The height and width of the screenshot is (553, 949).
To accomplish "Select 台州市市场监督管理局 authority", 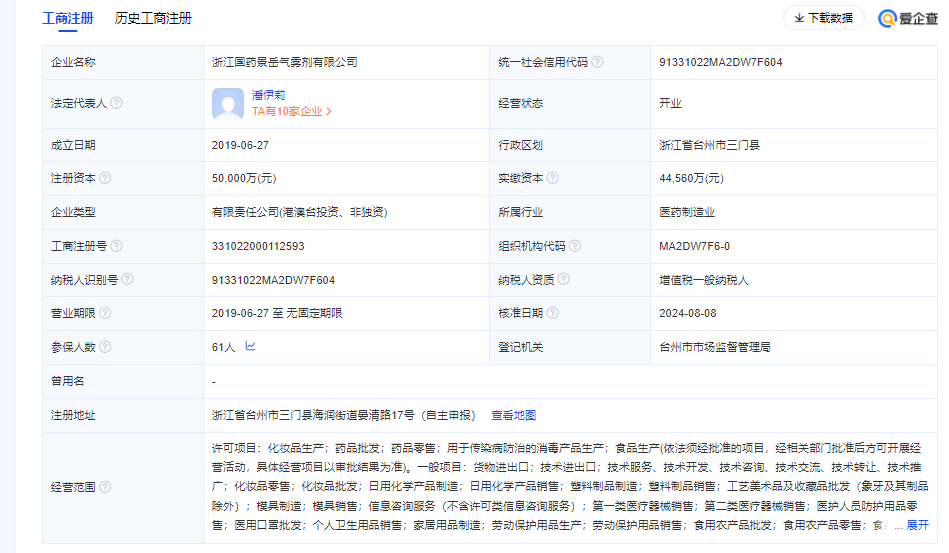I will pyautogui.click(x=715, y=347).
